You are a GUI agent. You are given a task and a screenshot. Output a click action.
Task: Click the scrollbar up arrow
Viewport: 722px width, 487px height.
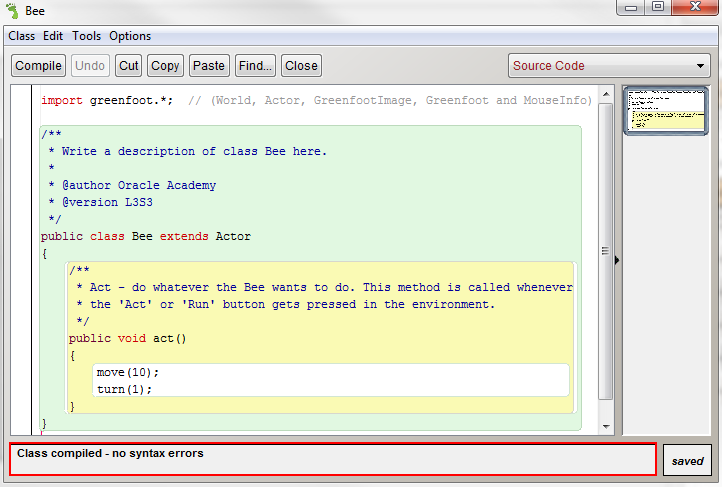click(606, 94)
